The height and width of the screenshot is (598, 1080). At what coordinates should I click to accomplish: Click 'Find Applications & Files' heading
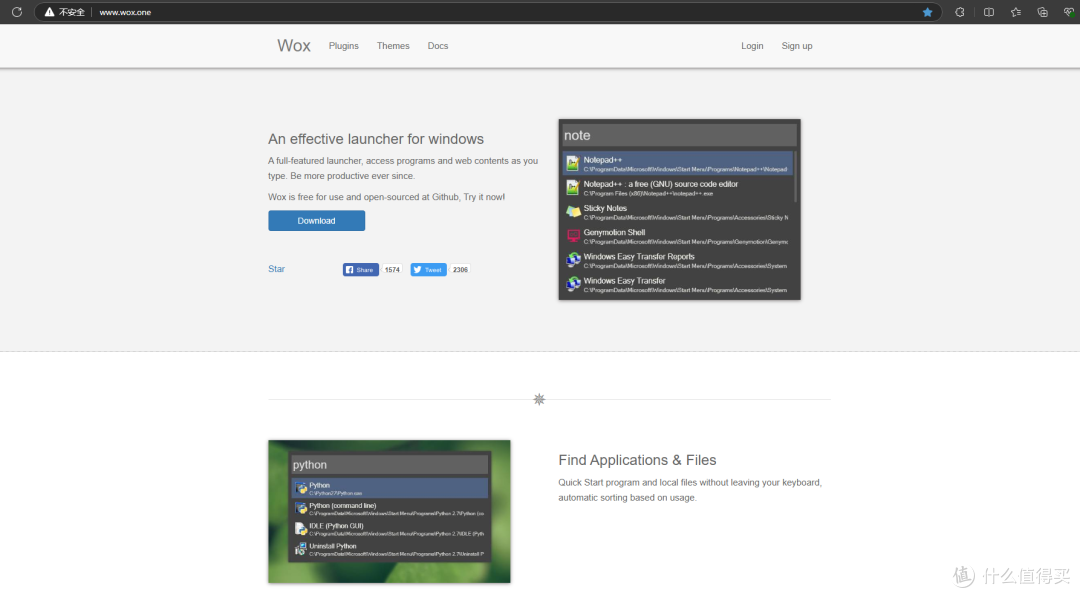click(x=637, y=460)
